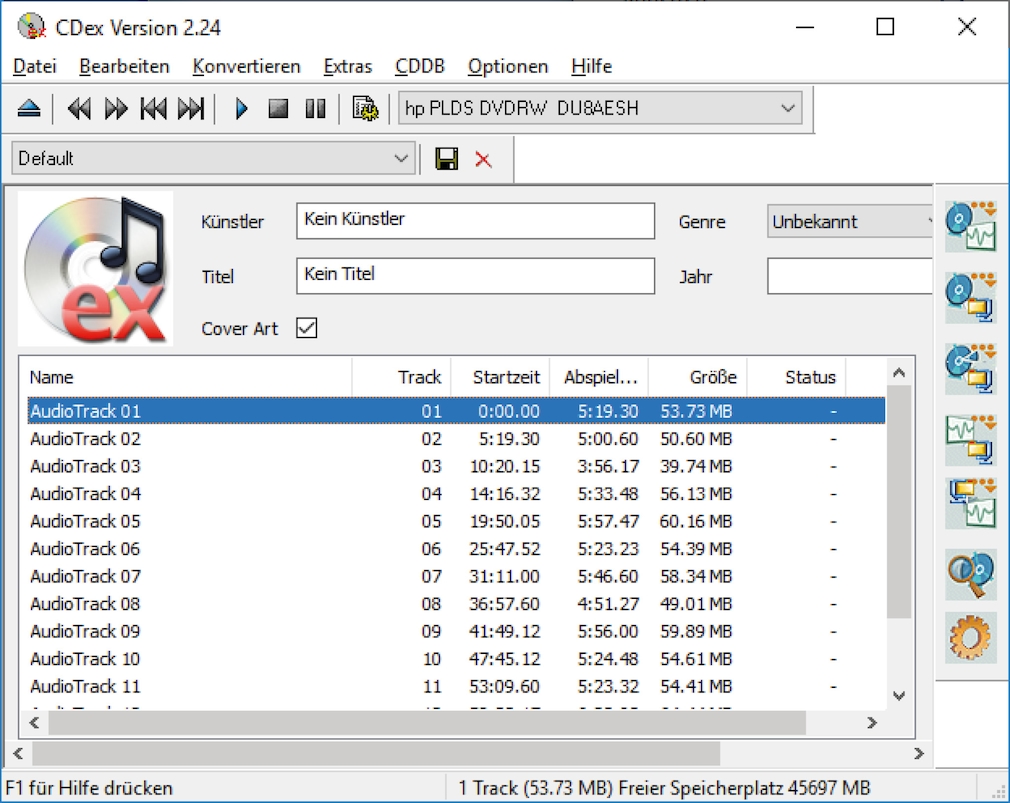Screen dimensions: 1010x803
Task: Click the pause playback icon
Action: coord(315,109)
